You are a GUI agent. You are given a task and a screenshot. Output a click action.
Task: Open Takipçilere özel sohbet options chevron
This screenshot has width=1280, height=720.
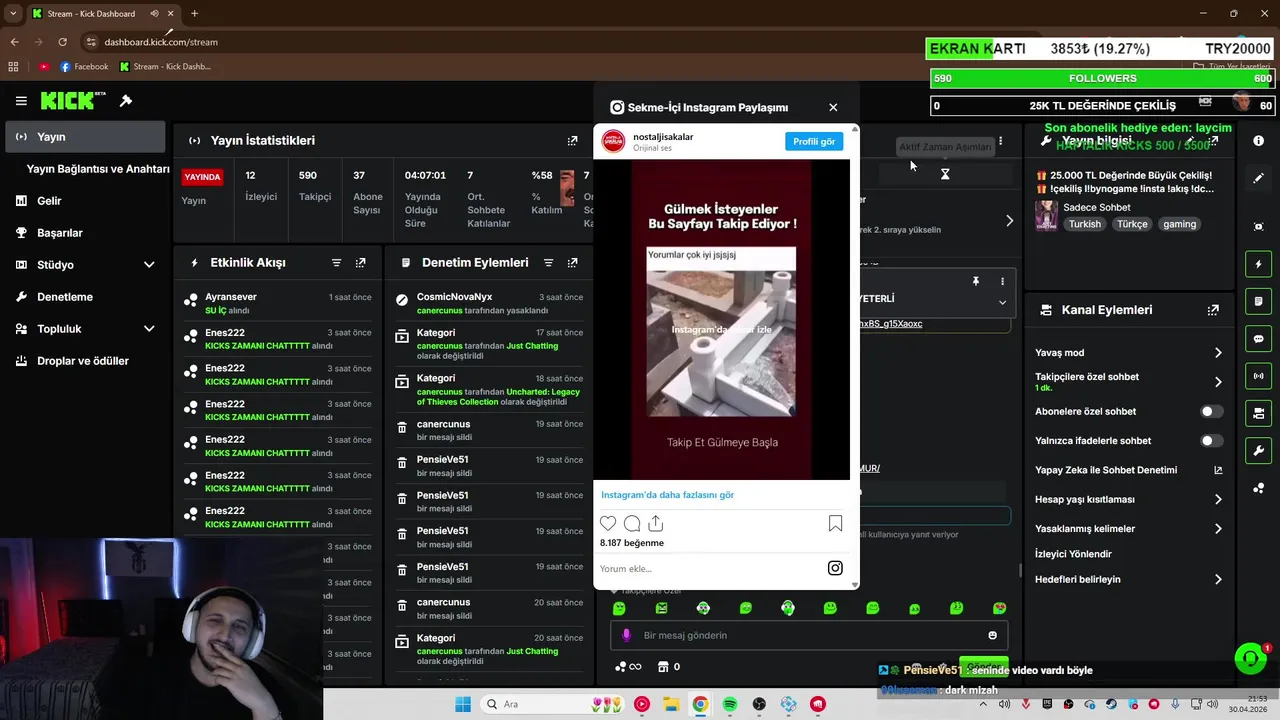1218,382
